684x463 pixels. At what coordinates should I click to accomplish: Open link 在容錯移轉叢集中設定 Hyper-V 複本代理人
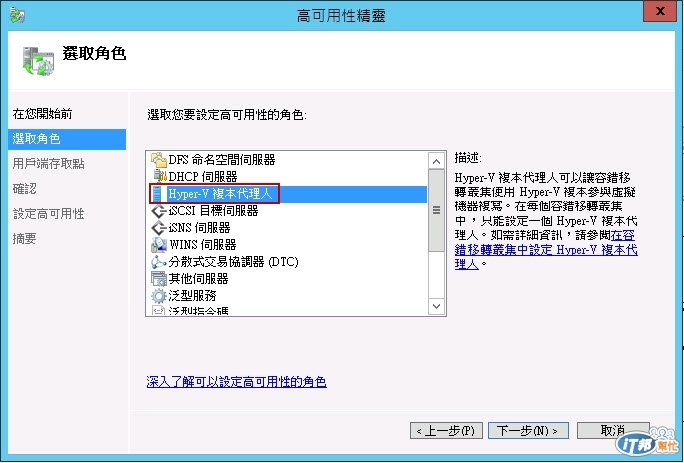(x=546, y=250)
